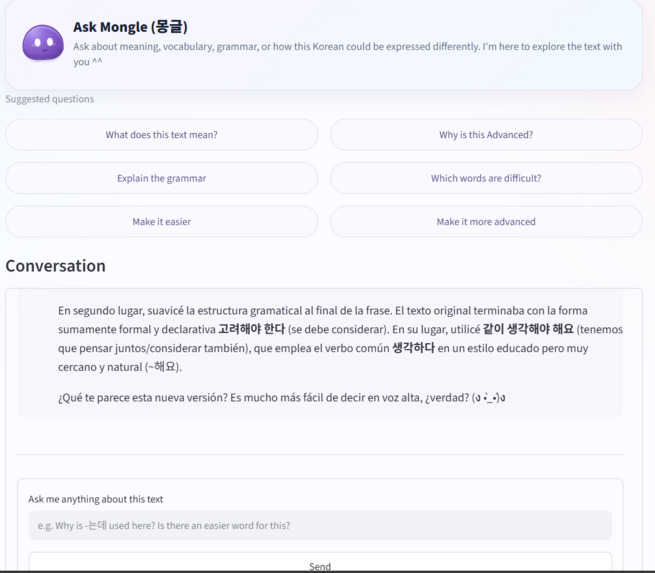
Task: Tap the 'Make it easier' suggestion
Action: [162, 221]
